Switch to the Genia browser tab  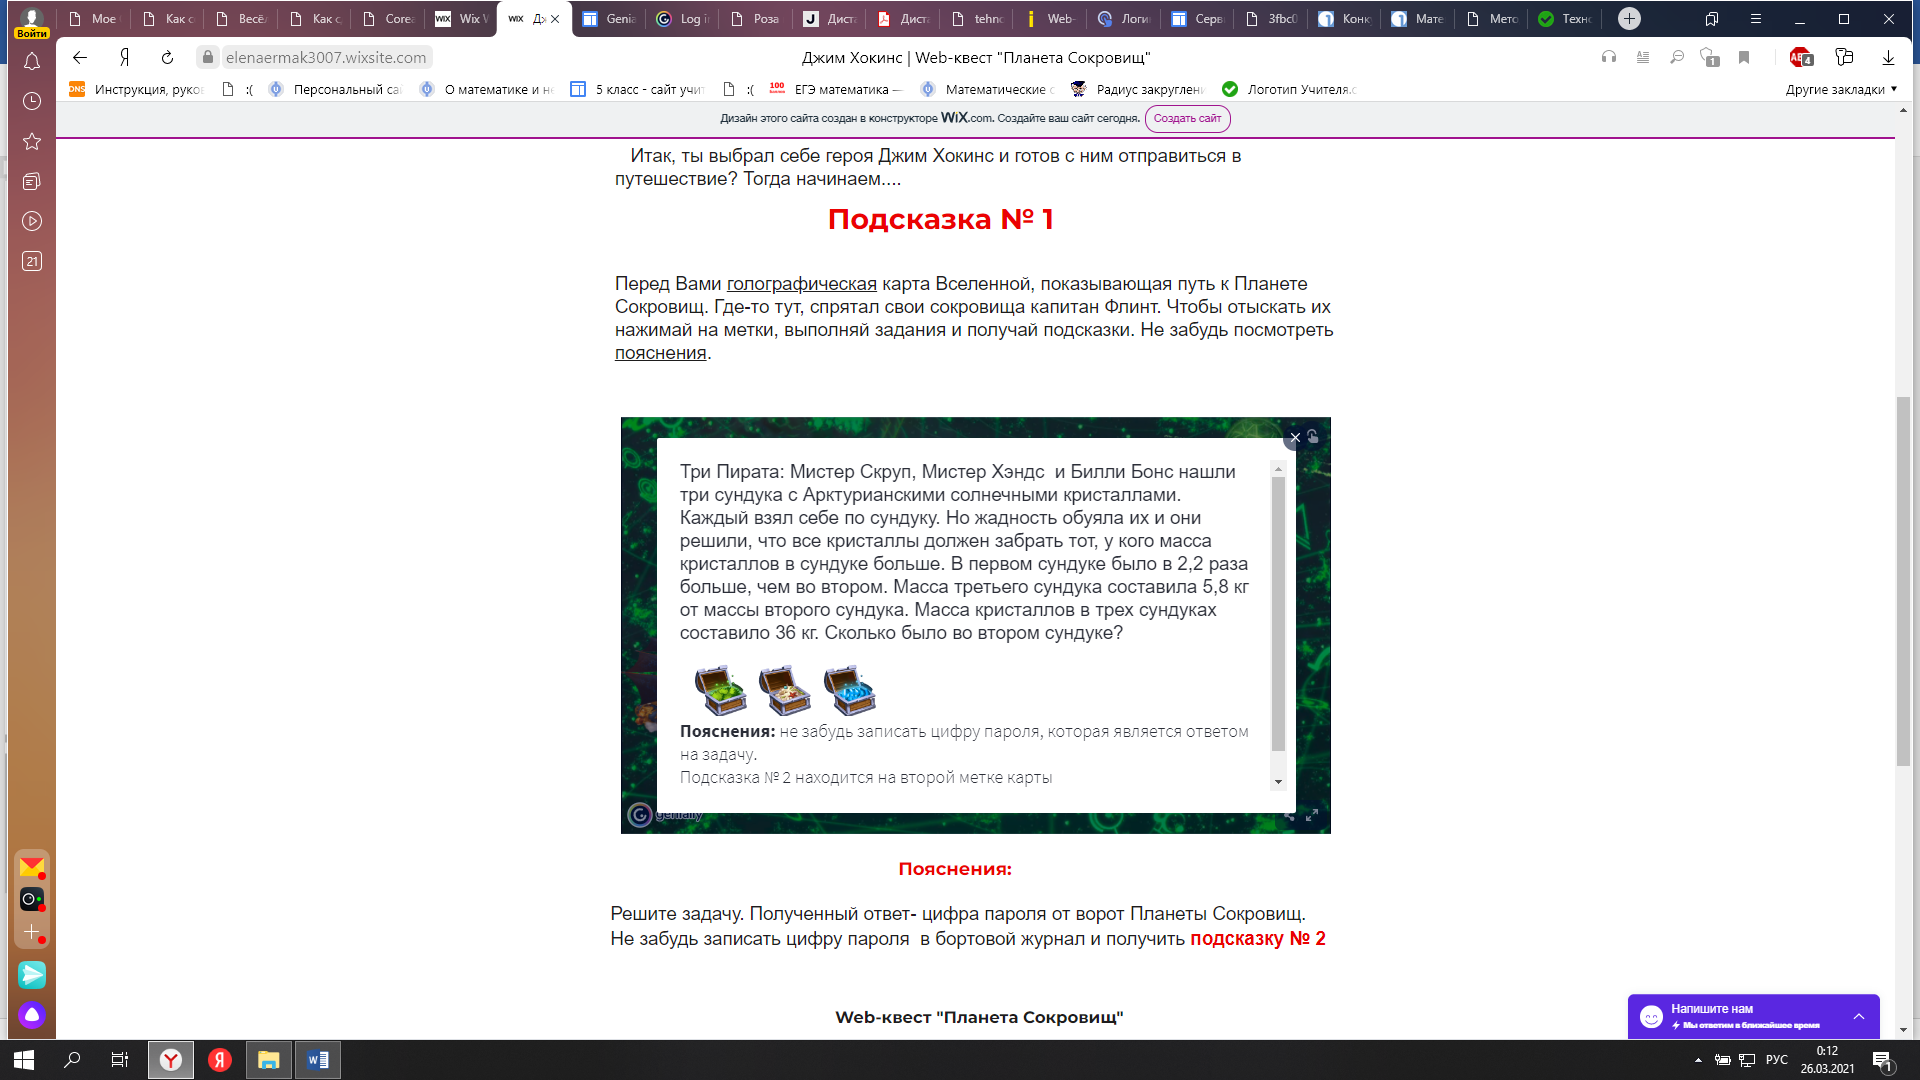610,19
